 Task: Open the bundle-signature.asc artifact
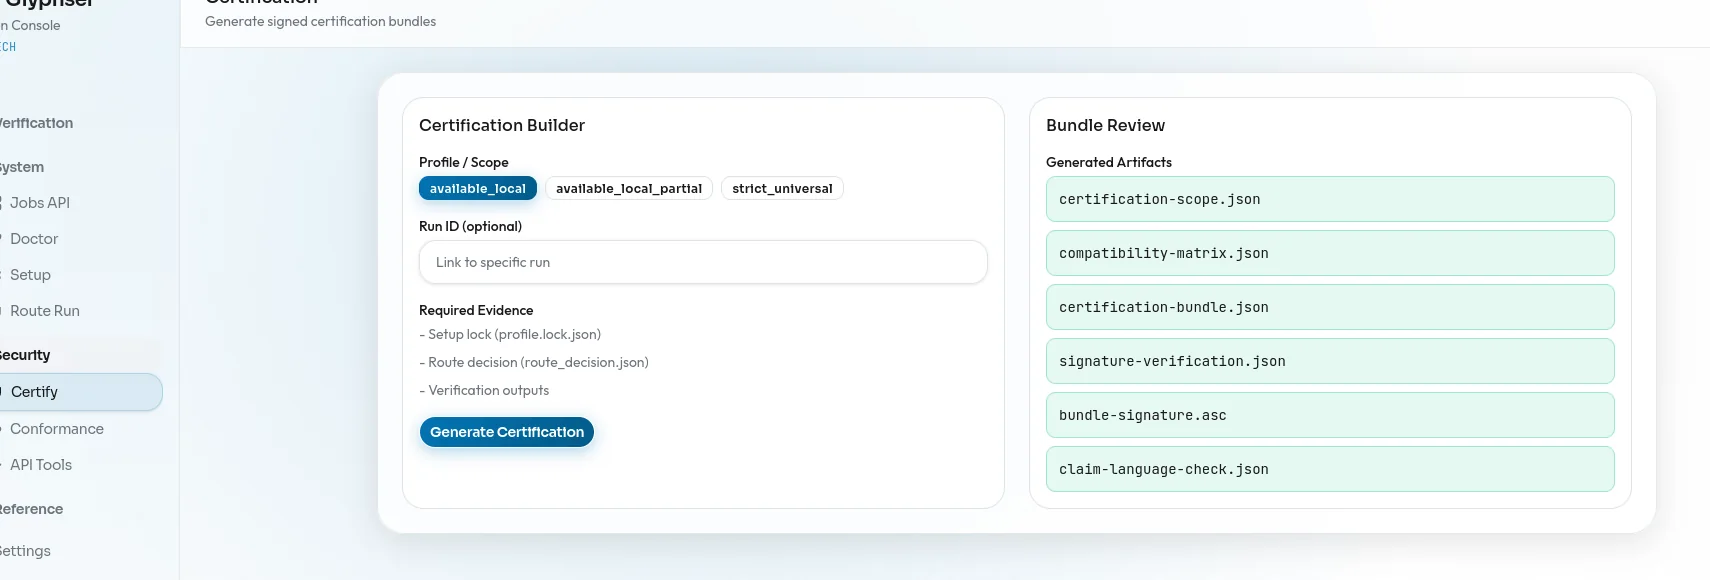[1330, 415]
